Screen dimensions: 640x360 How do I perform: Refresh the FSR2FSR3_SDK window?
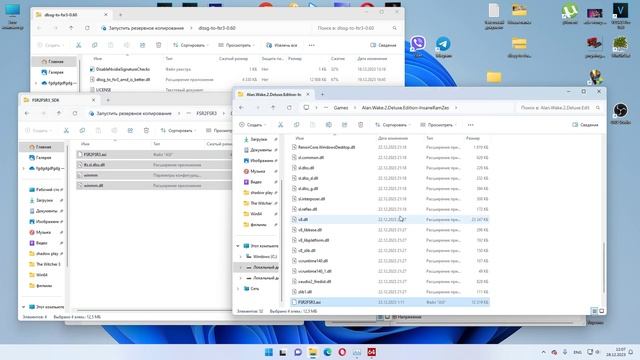coord(75,113)
